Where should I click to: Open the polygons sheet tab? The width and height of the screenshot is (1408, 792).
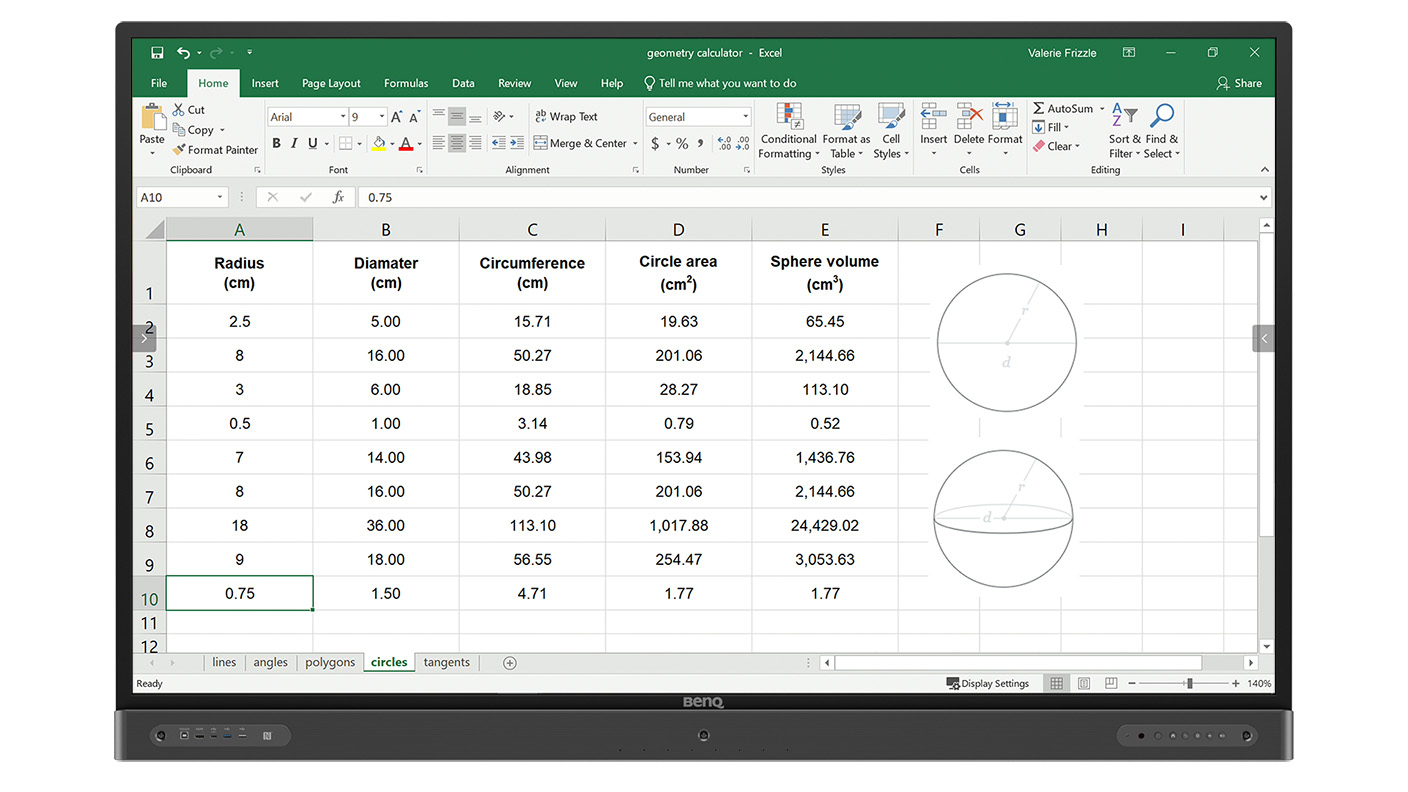[x=331, y=662]
